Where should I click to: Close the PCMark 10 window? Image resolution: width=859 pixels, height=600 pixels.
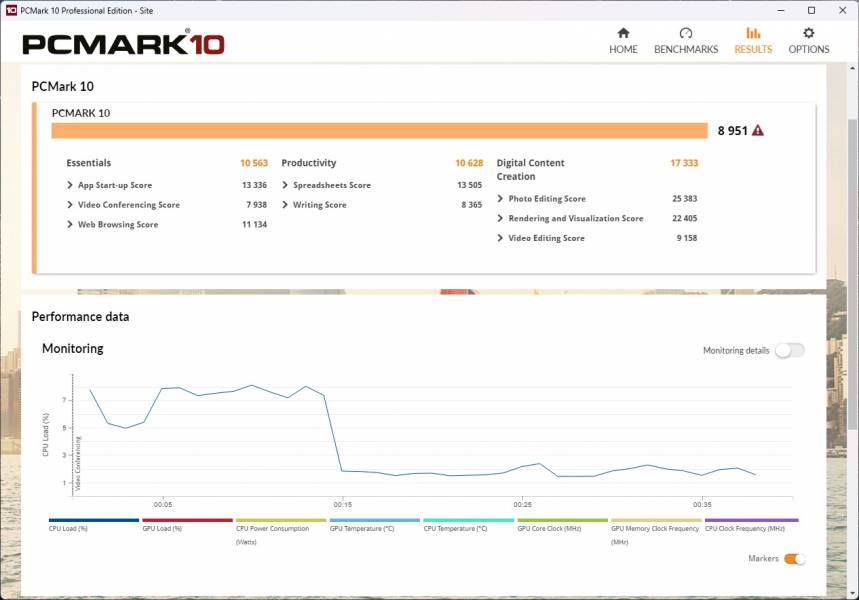click(x=843, y=10)
